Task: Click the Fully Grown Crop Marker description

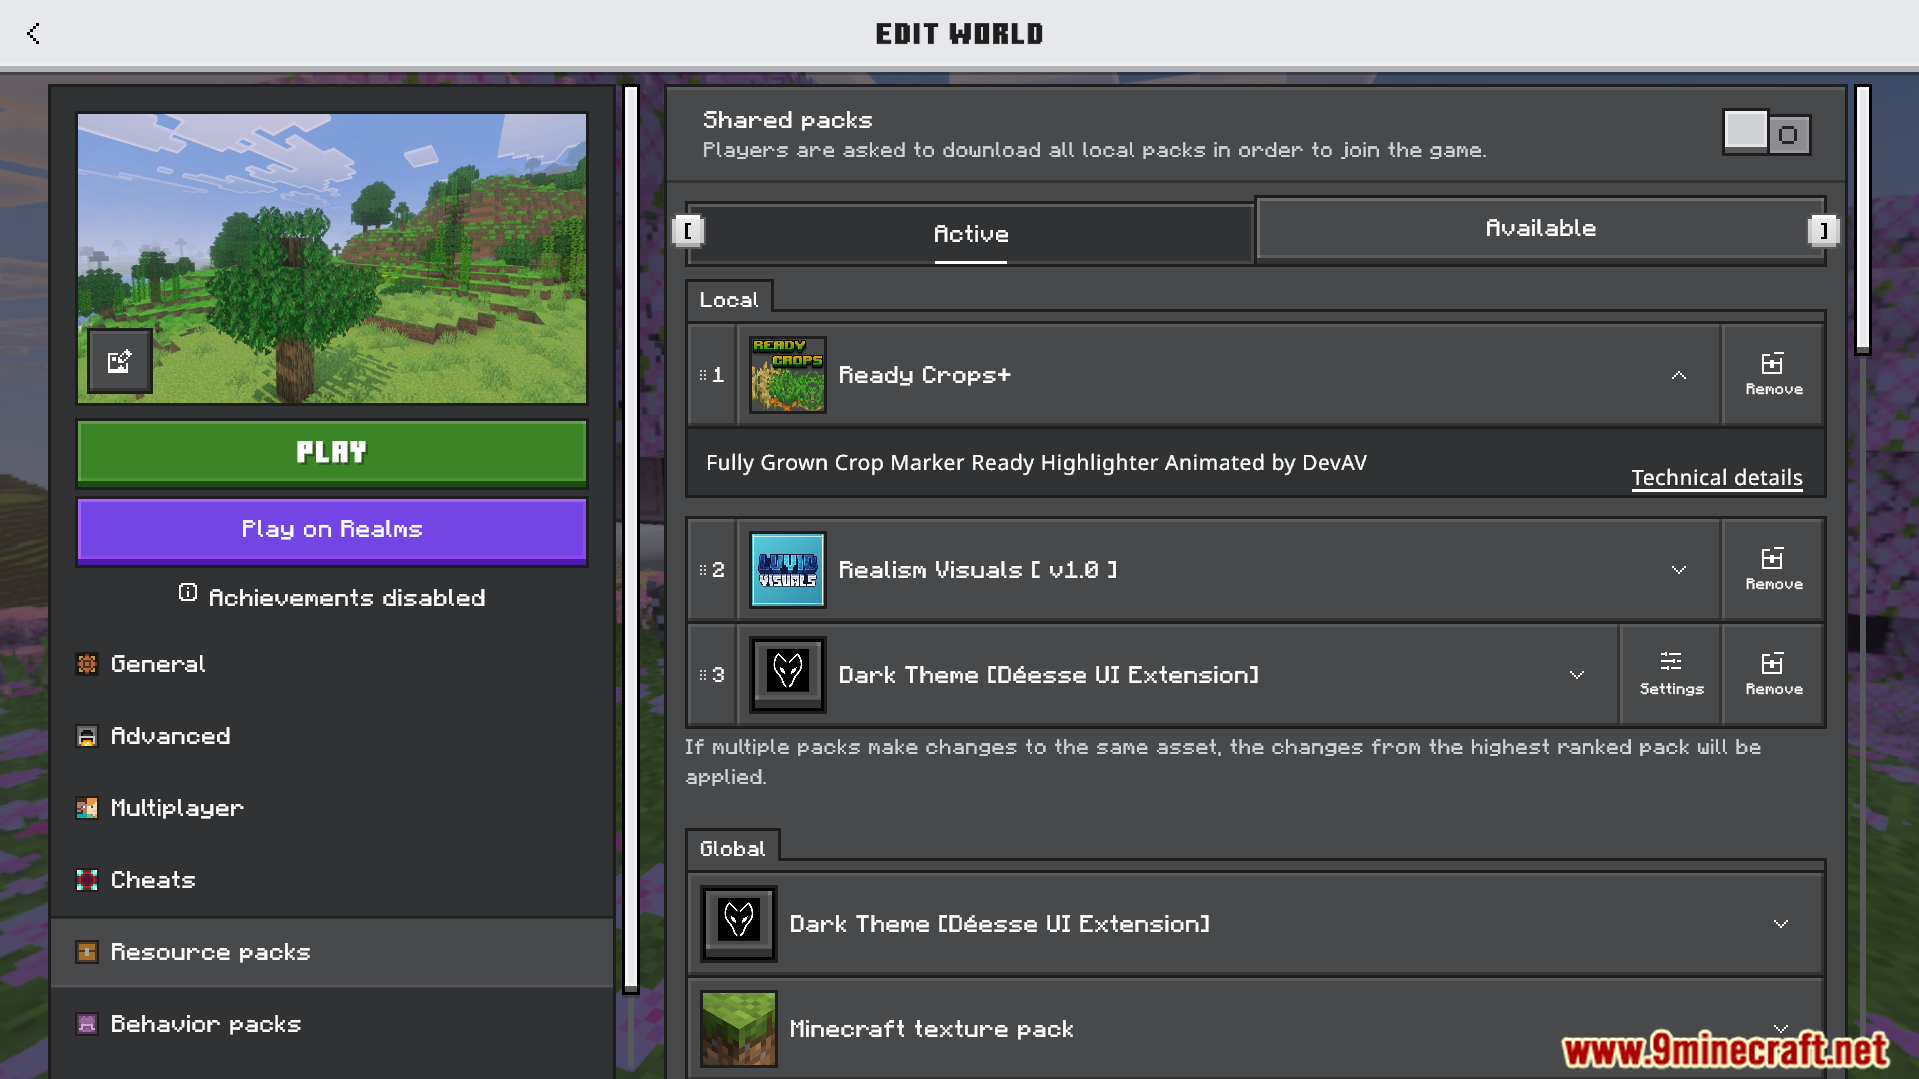Action: [x=1036, y=463]
